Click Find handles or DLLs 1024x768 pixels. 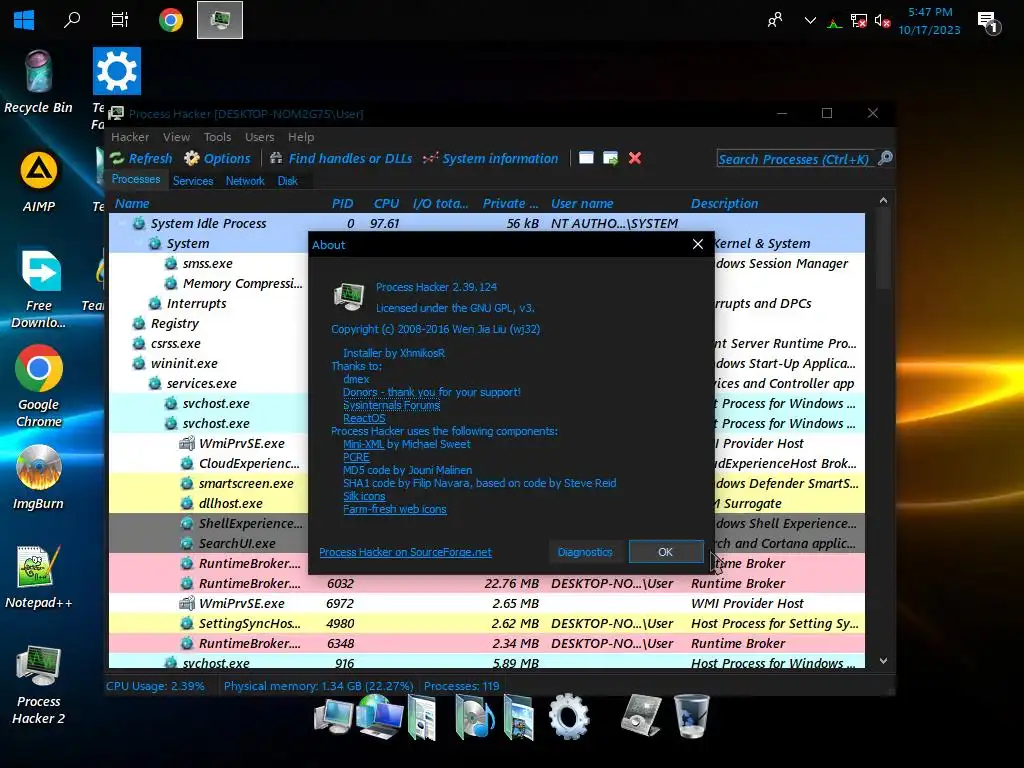341,158
